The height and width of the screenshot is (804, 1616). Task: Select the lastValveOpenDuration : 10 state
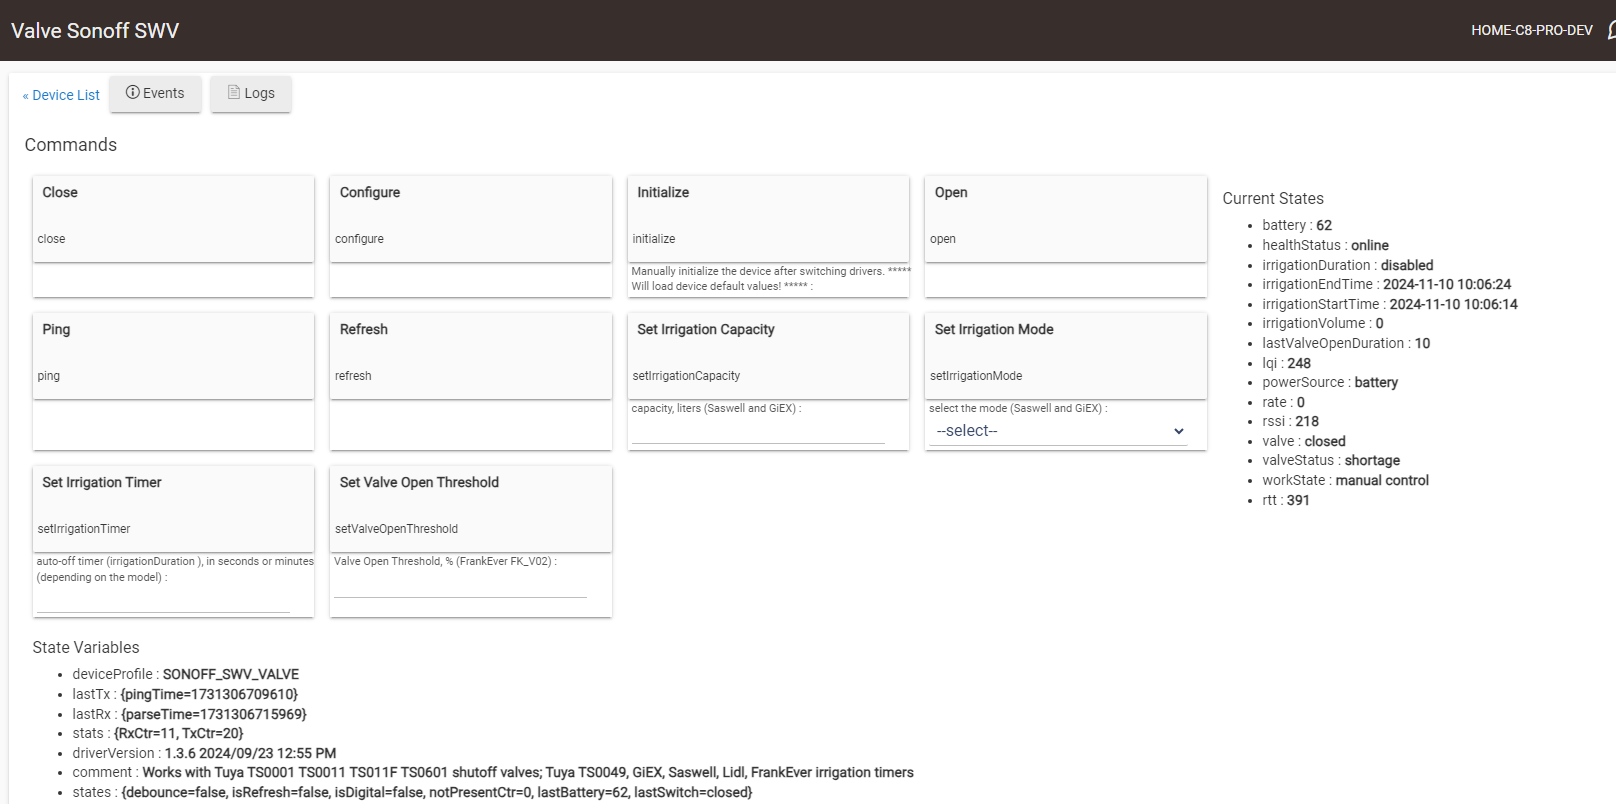tap(1346, 343)
